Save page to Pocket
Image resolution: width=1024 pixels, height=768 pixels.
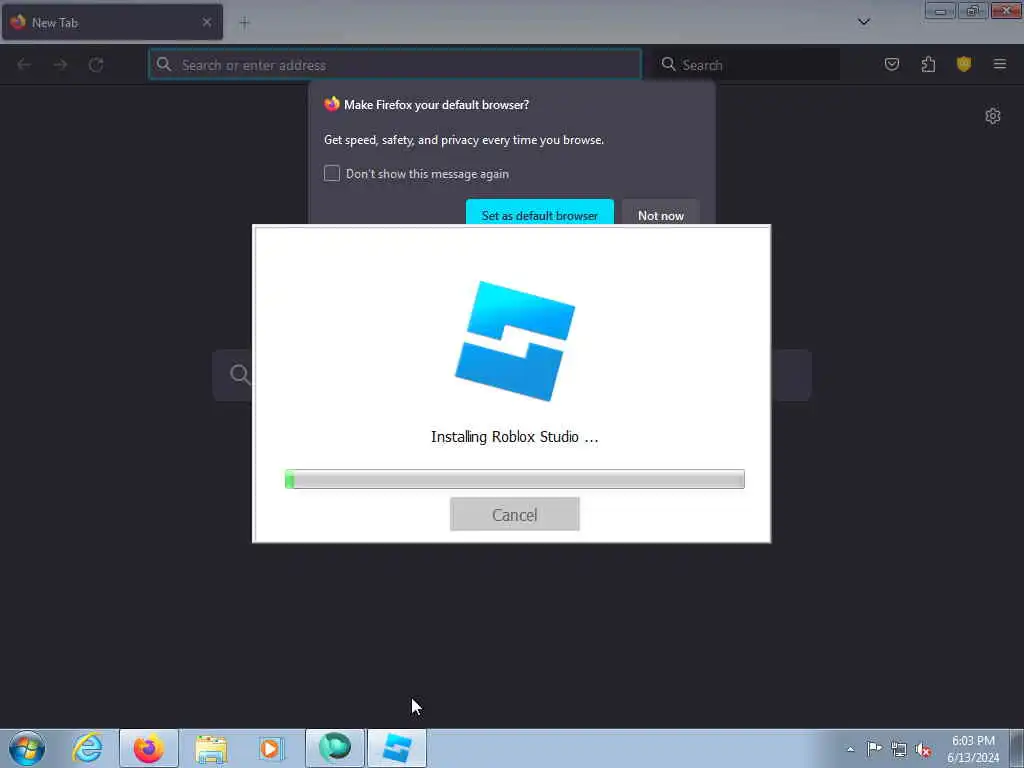[x=891, y=64]
